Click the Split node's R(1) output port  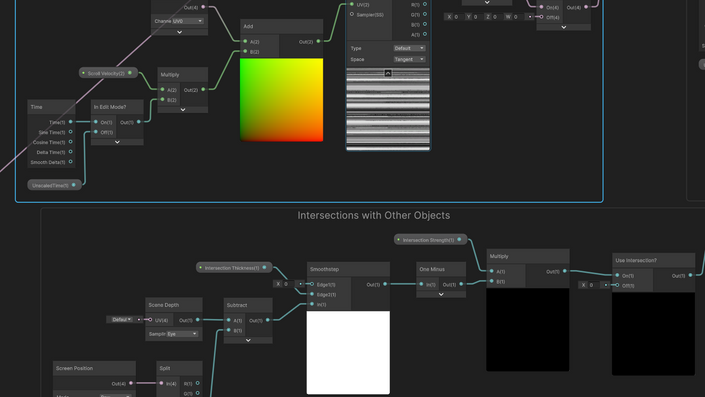tap(197, 383)
